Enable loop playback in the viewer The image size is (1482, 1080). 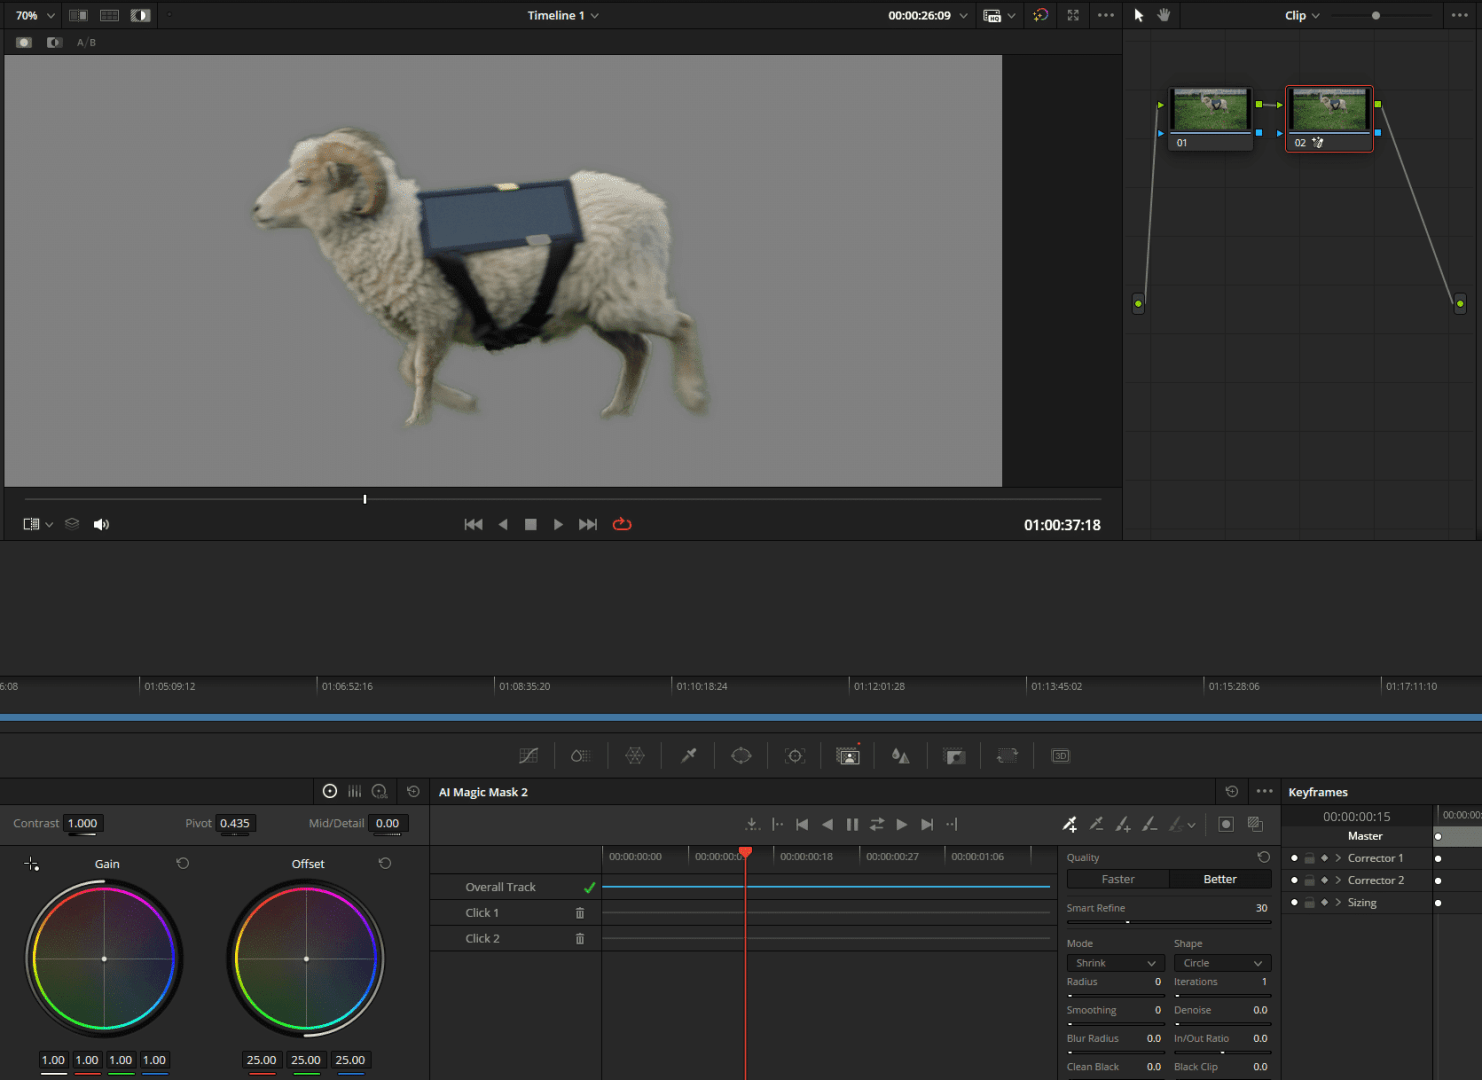pos(622,523)
